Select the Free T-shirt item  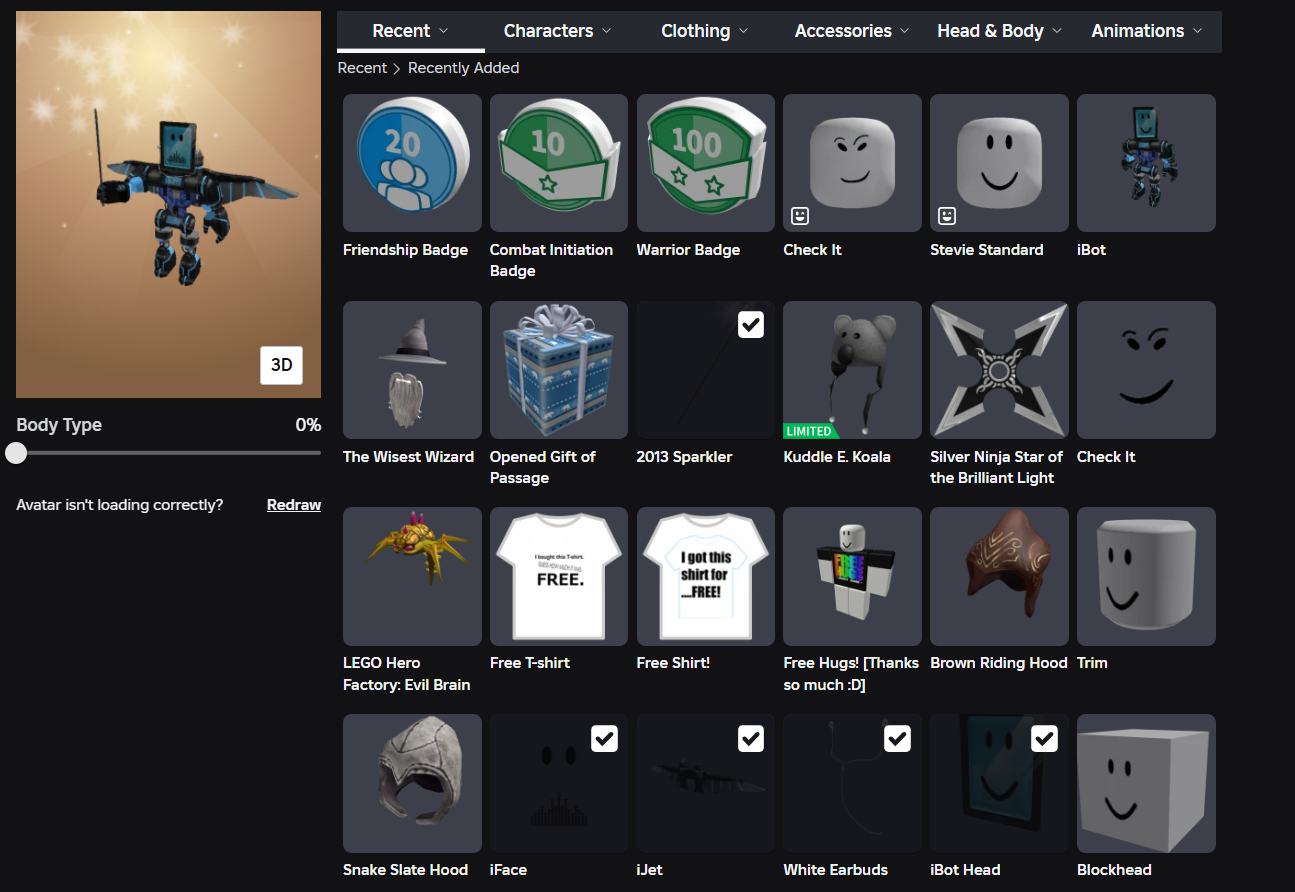point(559,576)
